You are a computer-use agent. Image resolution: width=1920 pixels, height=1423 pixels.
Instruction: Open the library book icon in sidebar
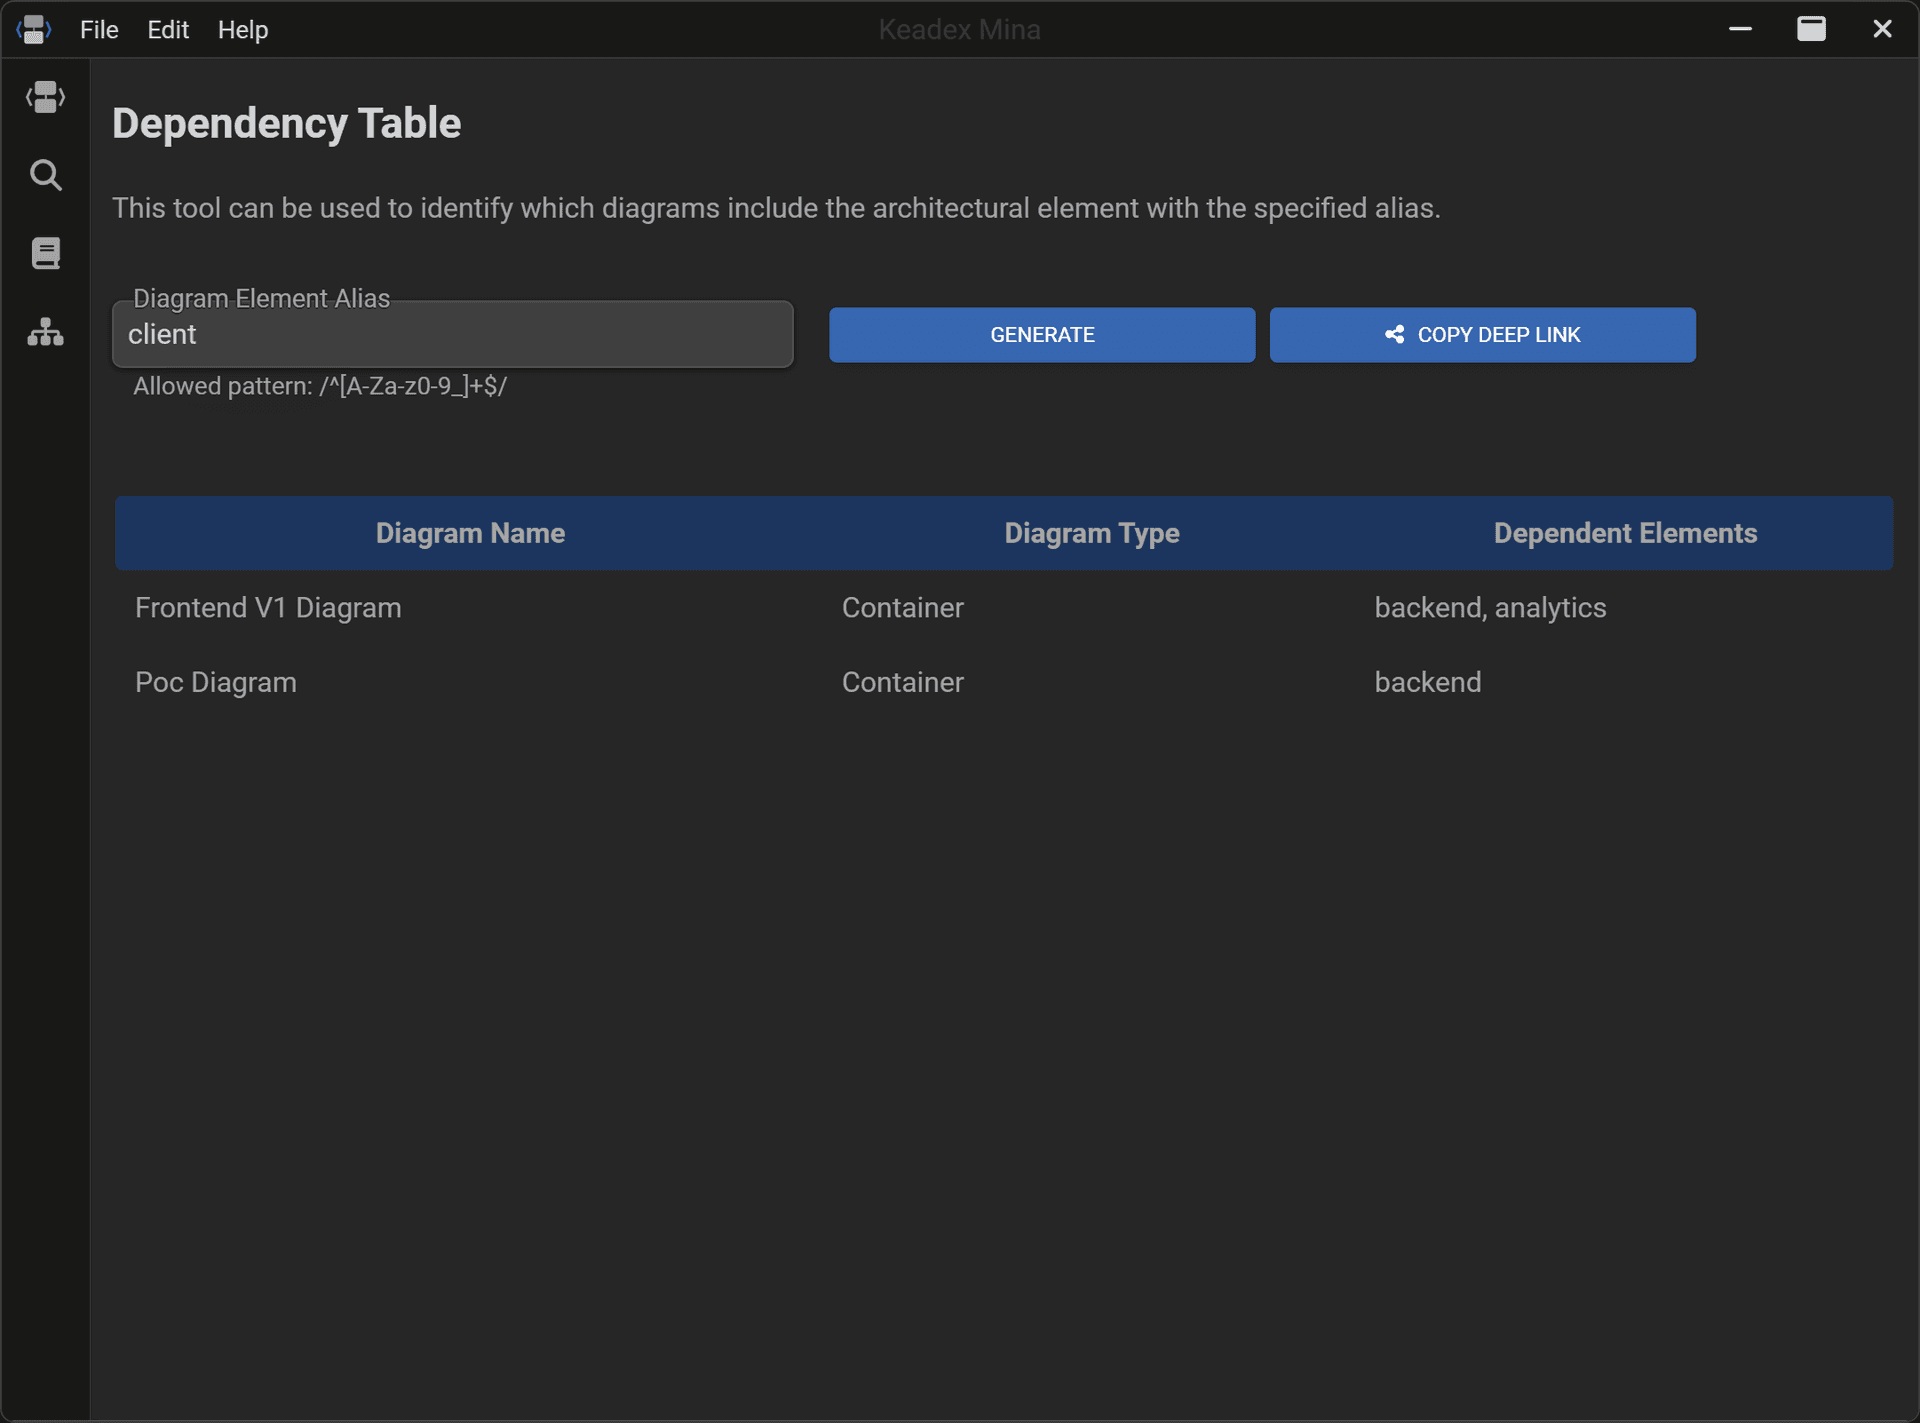tap(45, 253)
